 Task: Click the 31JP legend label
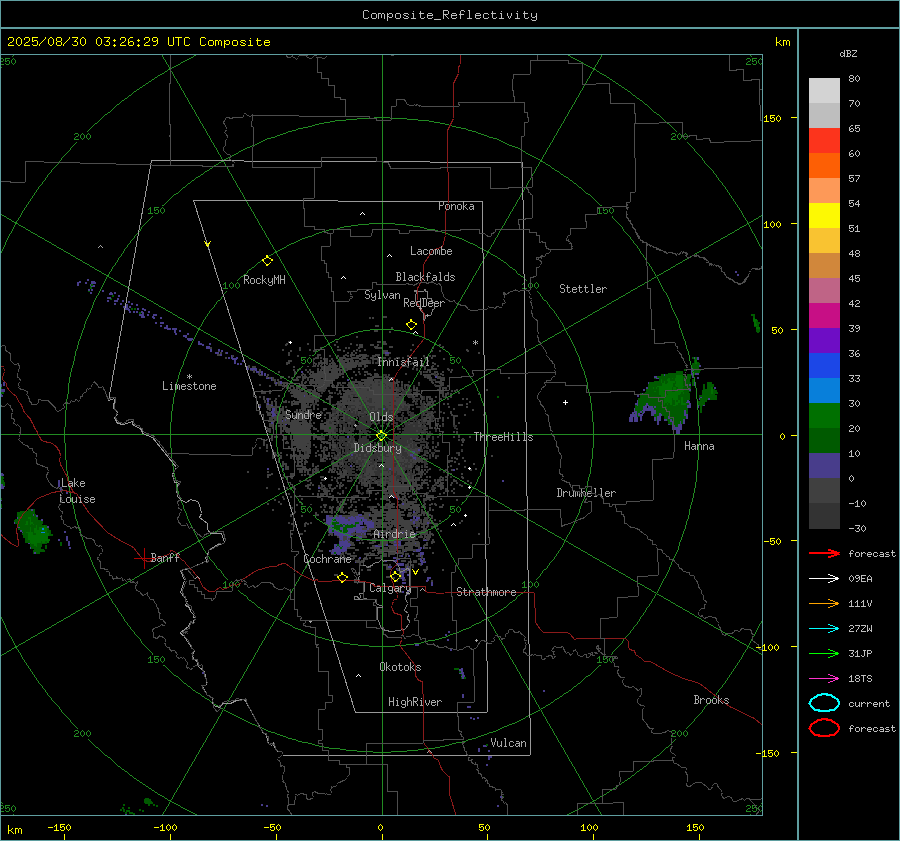[x=860, y=653]
